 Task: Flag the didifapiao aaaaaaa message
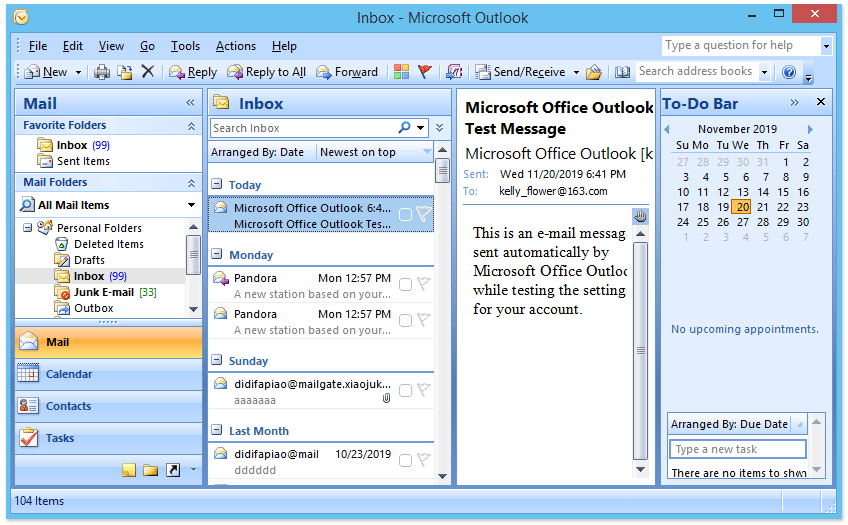[424, 390]
